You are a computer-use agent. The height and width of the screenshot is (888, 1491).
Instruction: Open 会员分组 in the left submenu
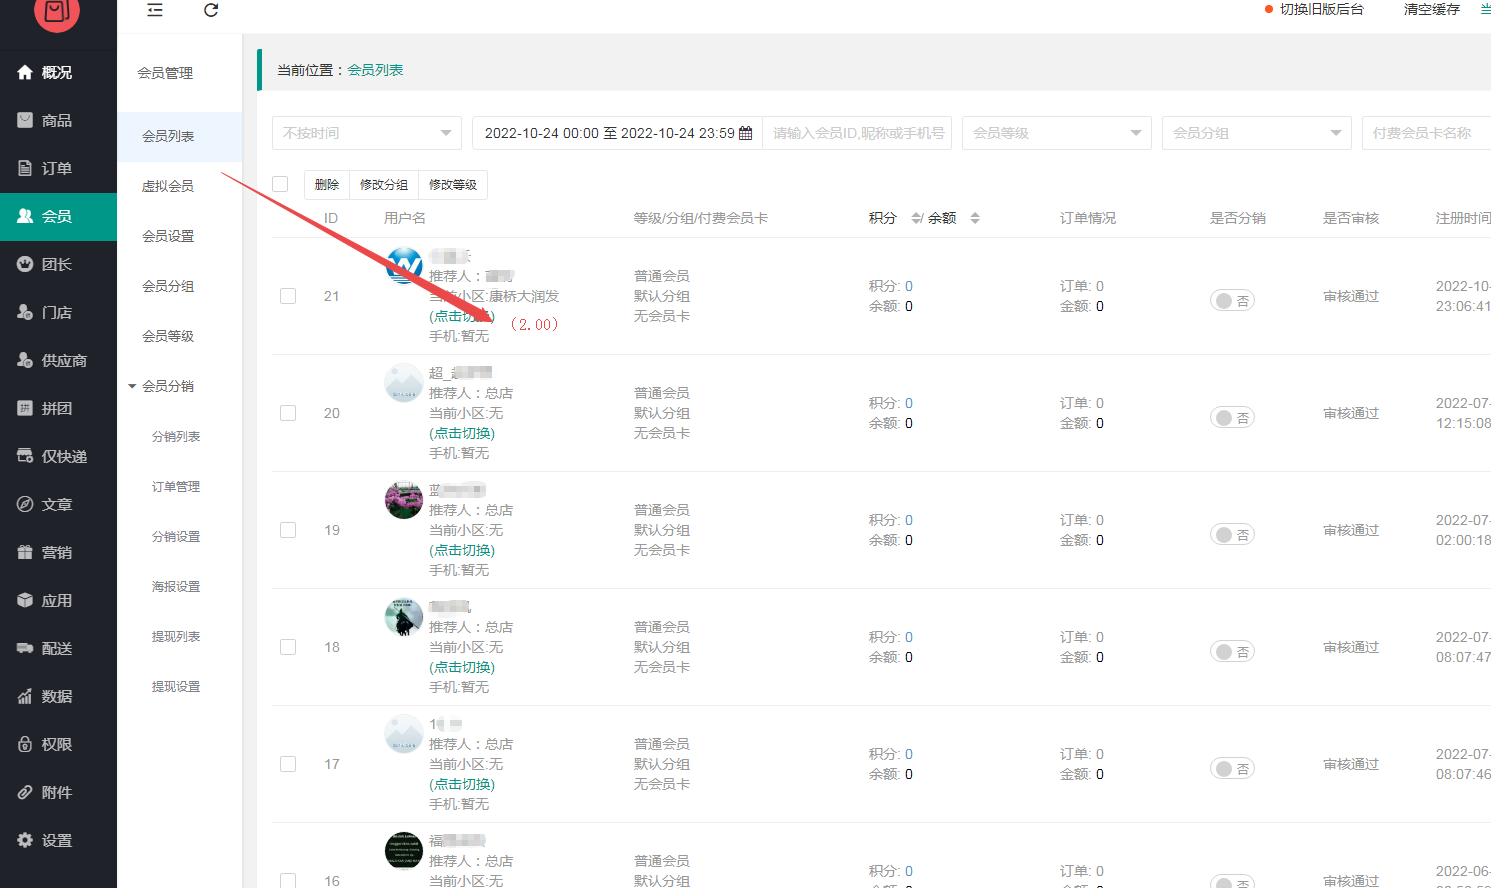click(x=168, y=286)
